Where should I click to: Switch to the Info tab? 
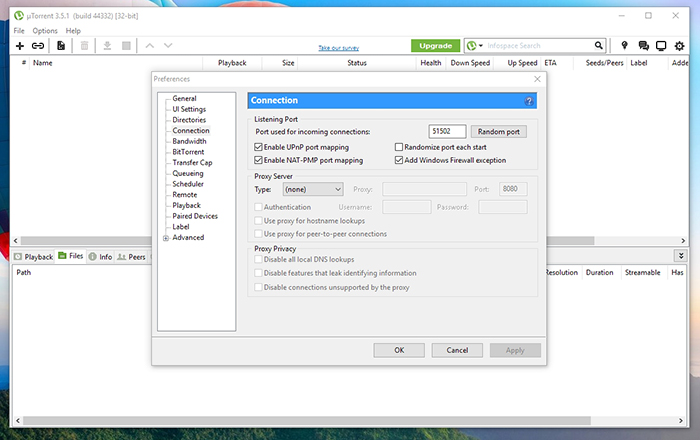tap(100, 257)
